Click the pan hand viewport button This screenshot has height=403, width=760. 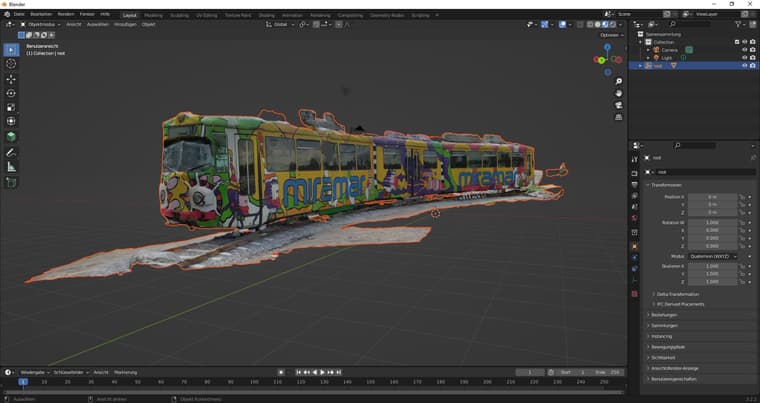(618, 93)
